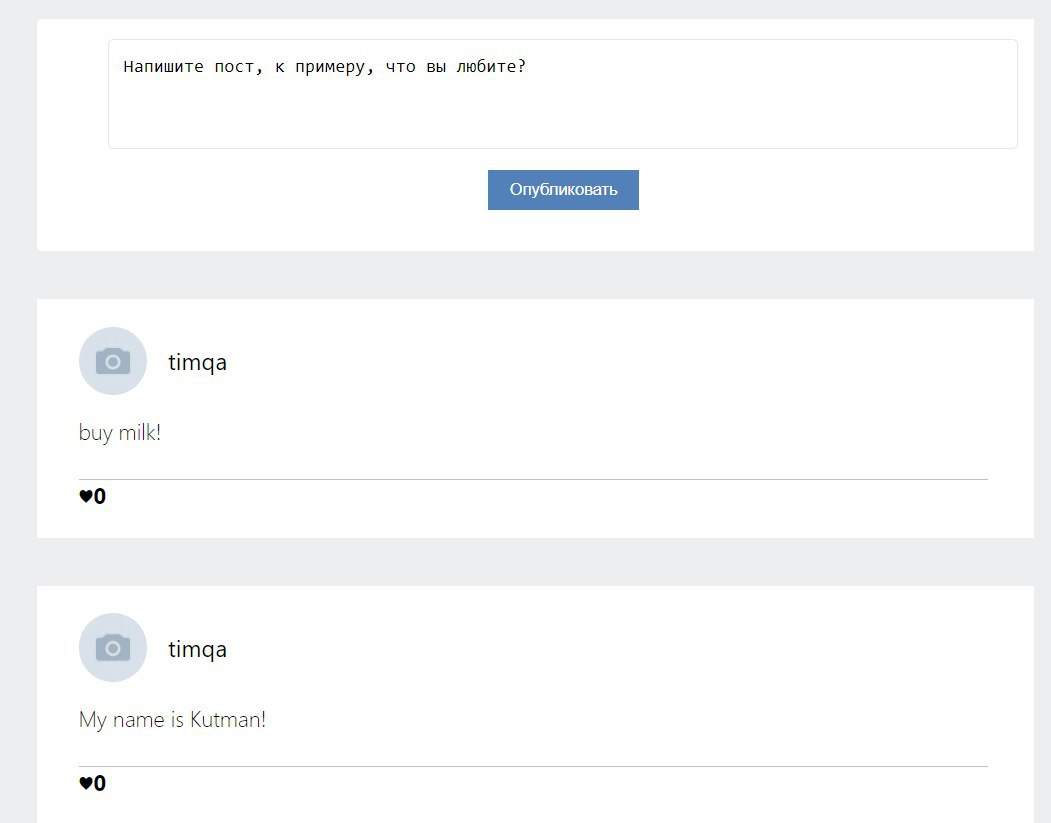
Task: Open the camera avatar on the Kutman post
Action: pos(113,648)
